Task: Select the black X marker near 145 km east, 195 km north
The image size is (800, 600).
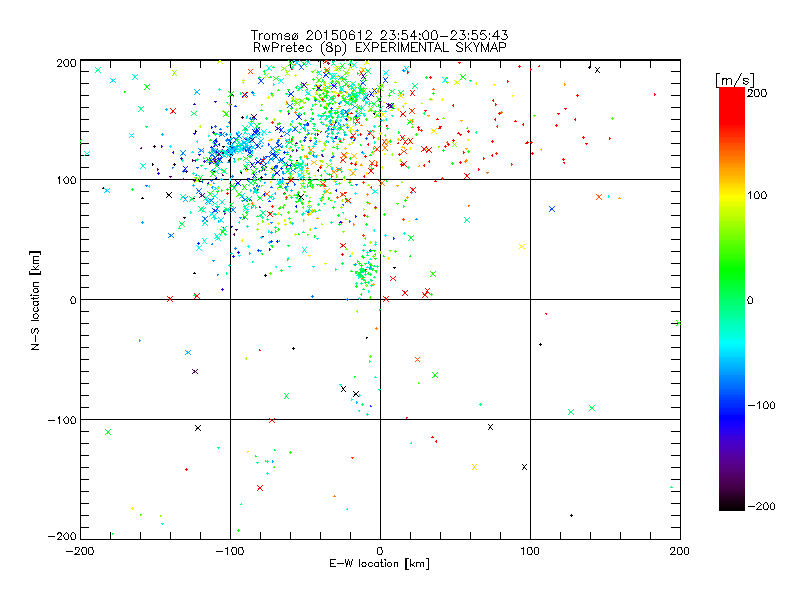Action: (597, 70)
